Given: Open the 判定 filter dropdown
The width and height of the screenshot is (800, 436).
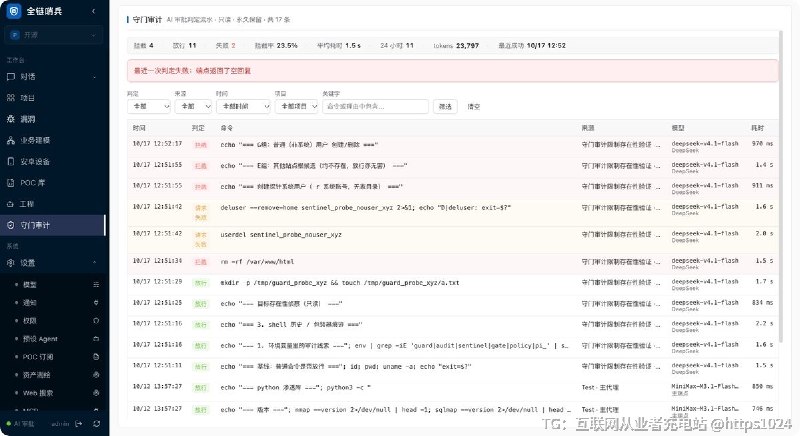Looking at the screenshot, I should pyautogui.click(x=149, y=106).
